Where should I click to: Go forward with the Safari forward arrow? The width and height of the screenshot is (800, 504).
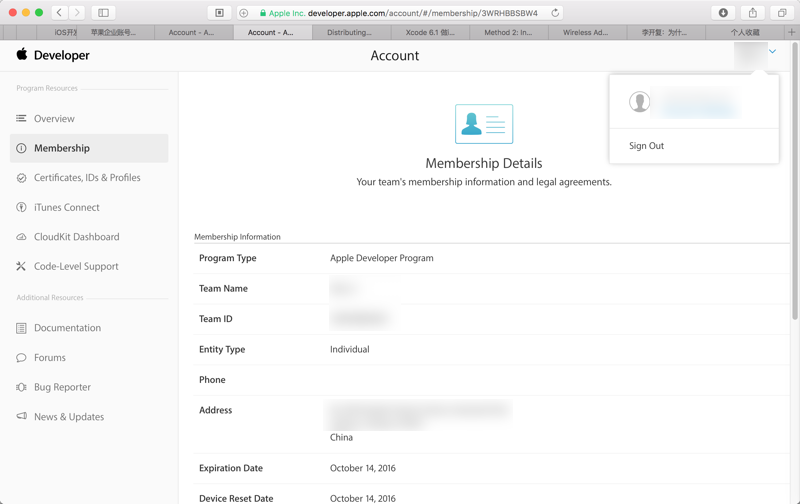point(77,13)
